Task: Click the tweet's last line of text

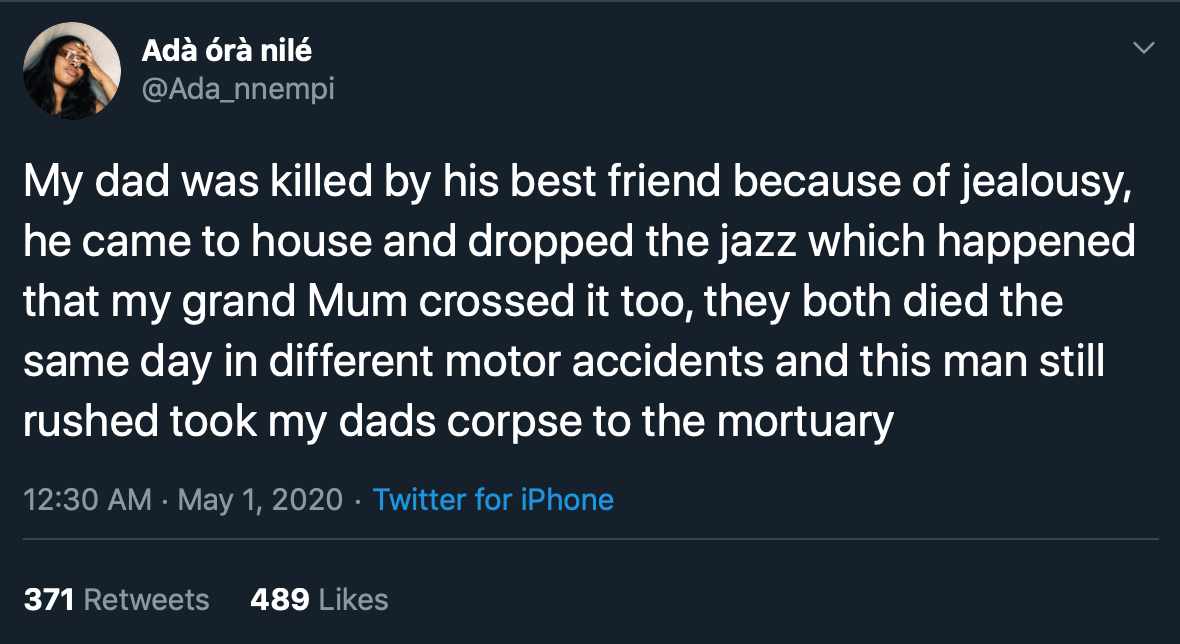Action: tap(457, 423)
